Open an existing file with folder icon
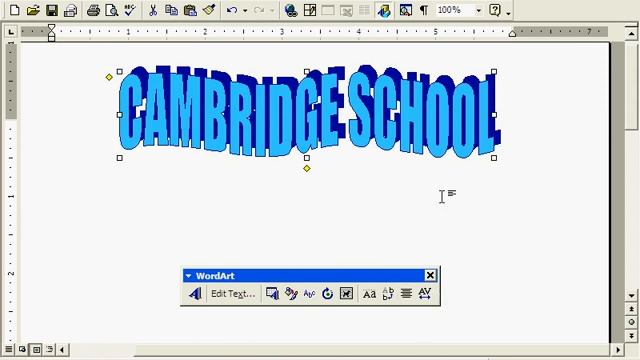This screenshot has height=360, width=640. coord(33,10)
